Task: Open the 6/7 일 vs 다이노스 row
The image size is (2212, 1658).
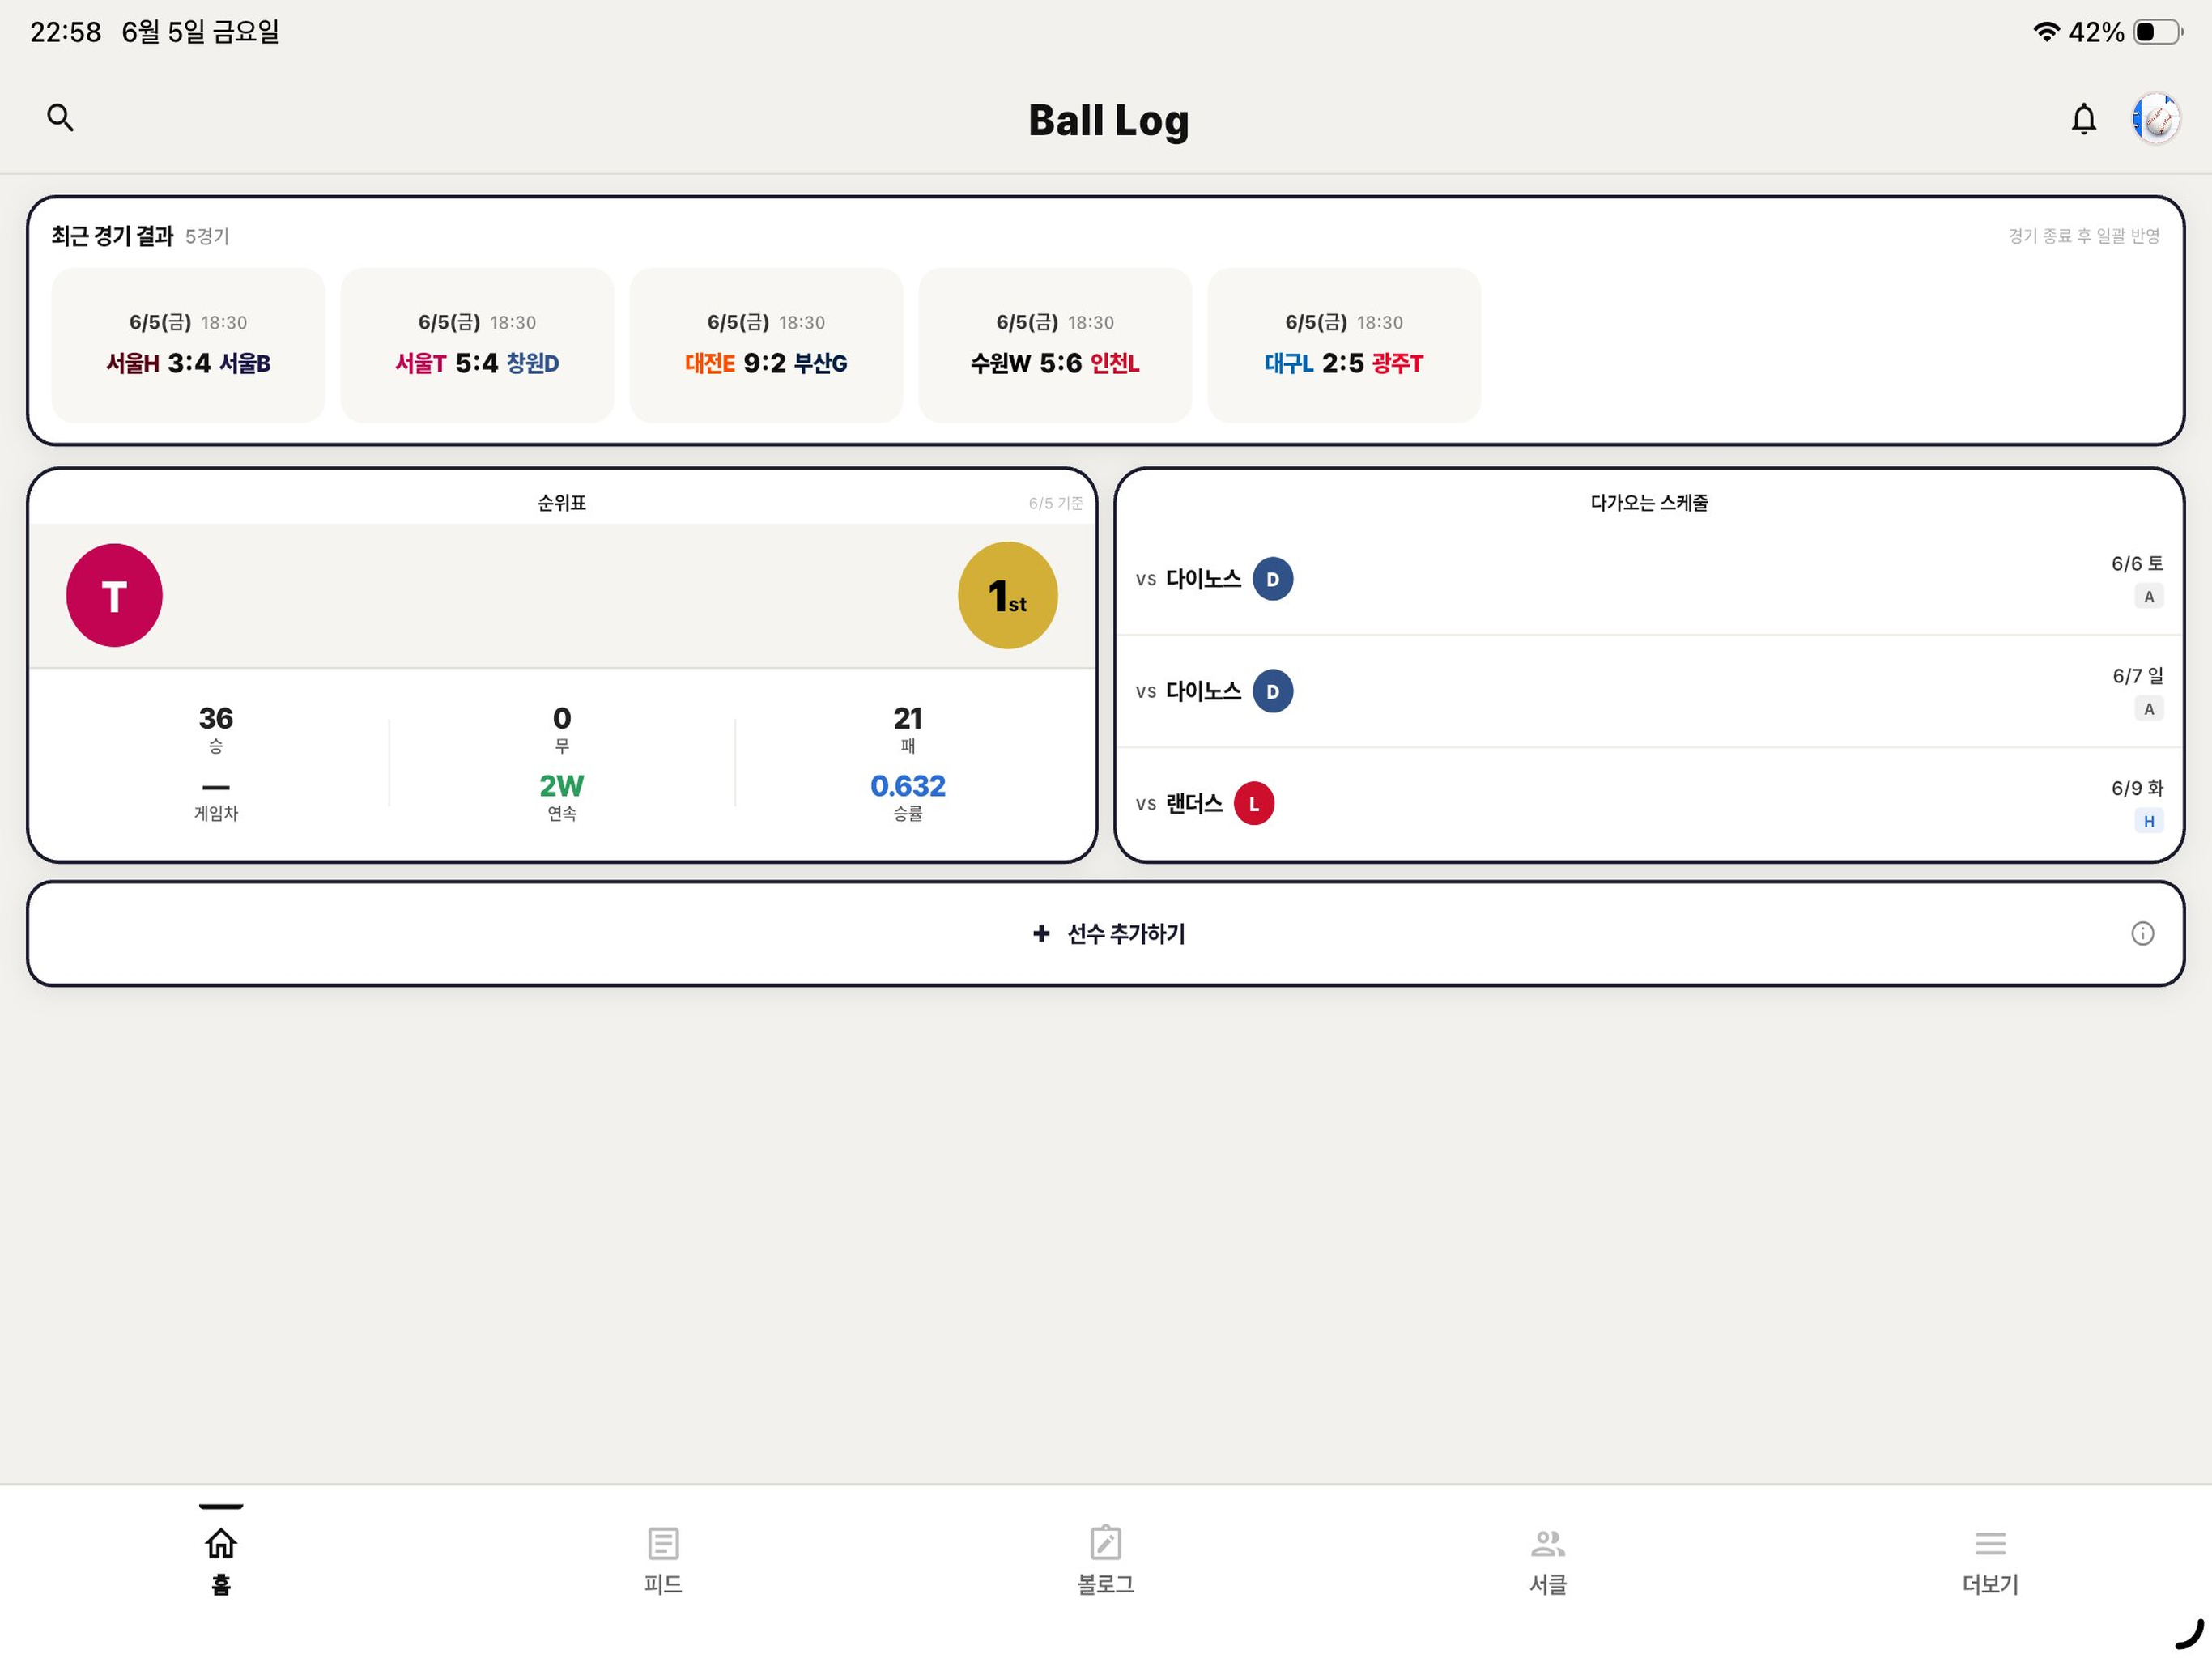Action: [x=1649, y=691]
